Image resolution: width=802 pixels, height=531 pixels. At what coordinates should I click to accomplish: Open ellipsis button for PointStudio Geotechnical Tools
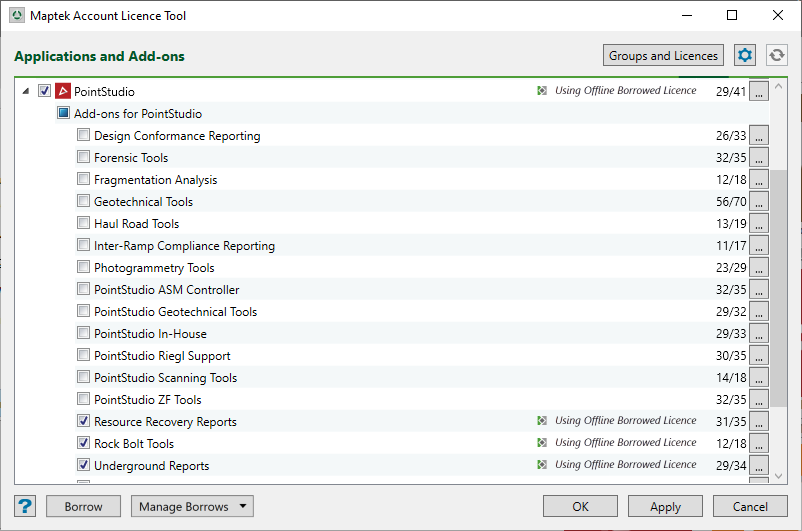click(x=759, y=312)
